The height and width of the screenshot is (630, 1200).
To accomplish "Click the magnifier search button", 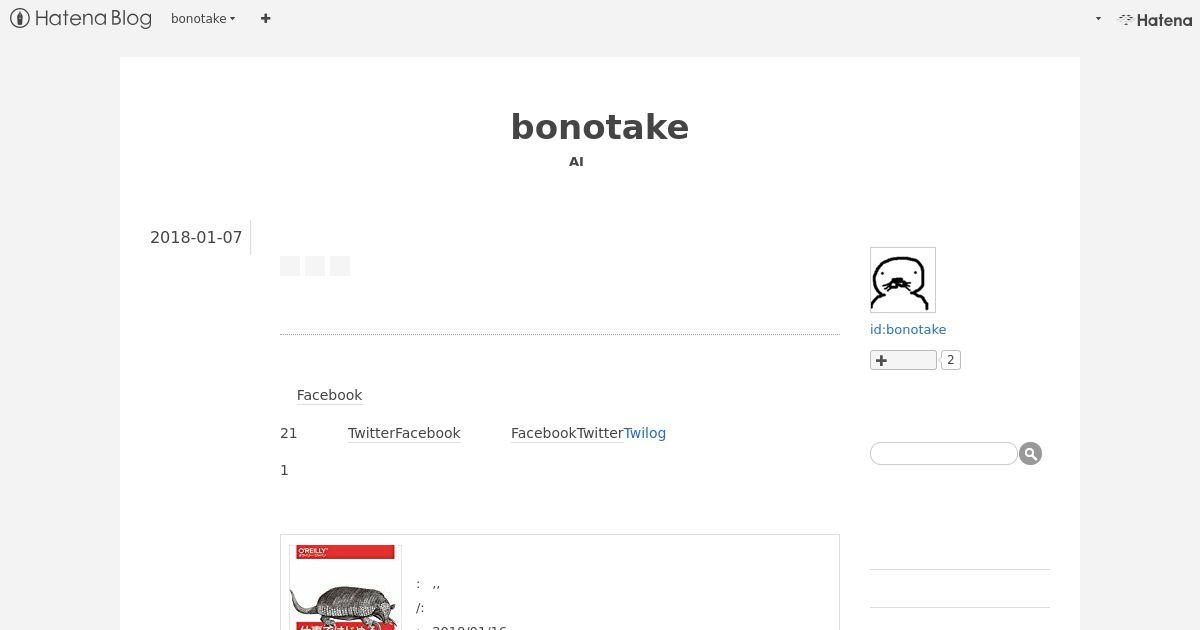I will (1031, 454).
